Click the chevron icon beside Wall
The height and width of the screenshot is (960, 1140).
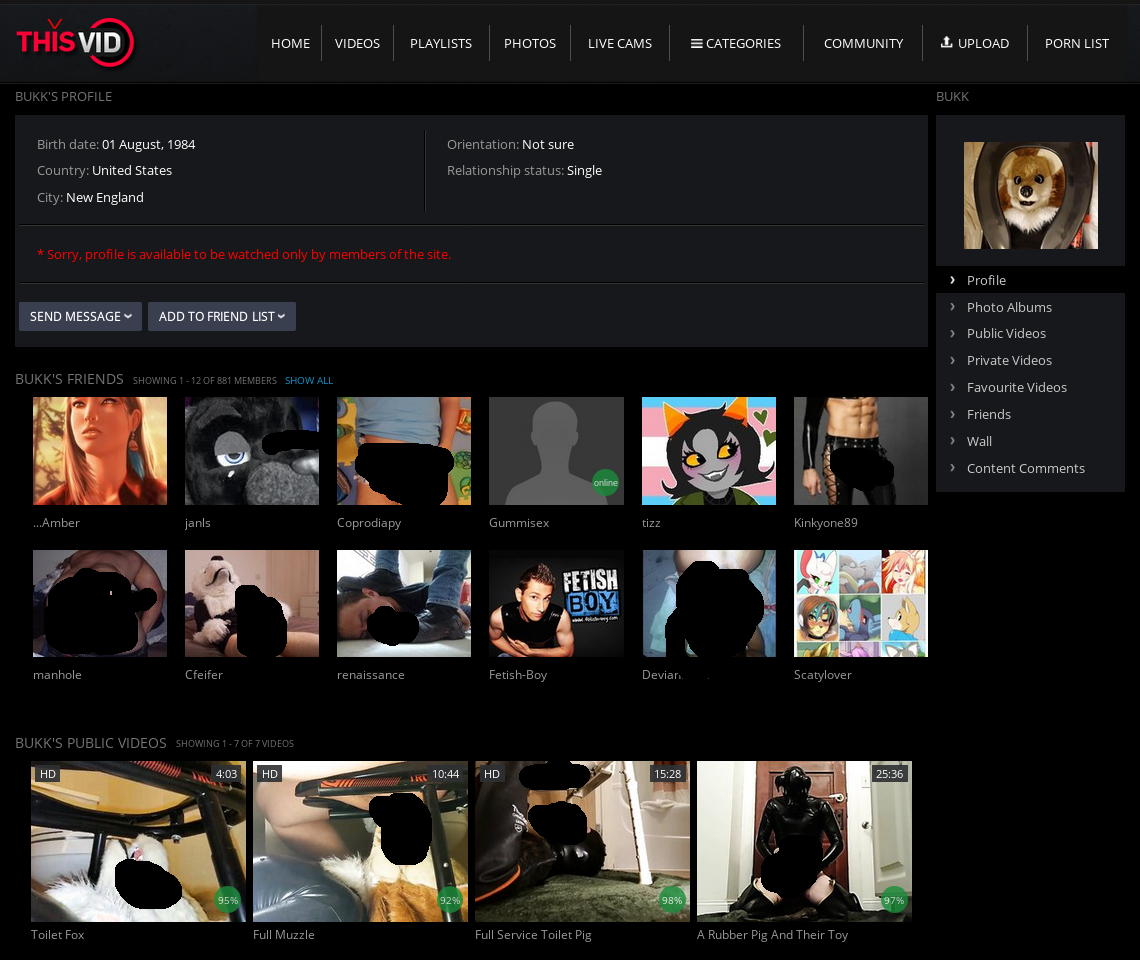pyautogui.click(x=952, y=441)
